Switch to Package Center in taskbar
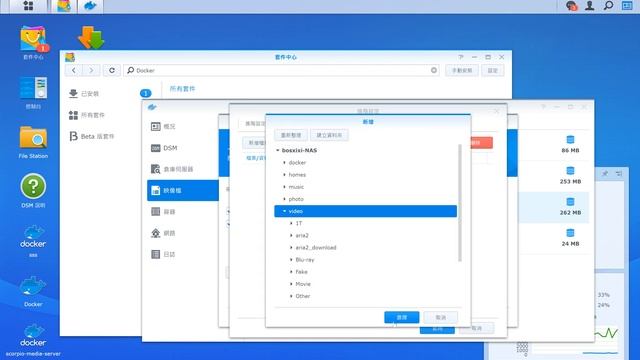 click(64, 6)
